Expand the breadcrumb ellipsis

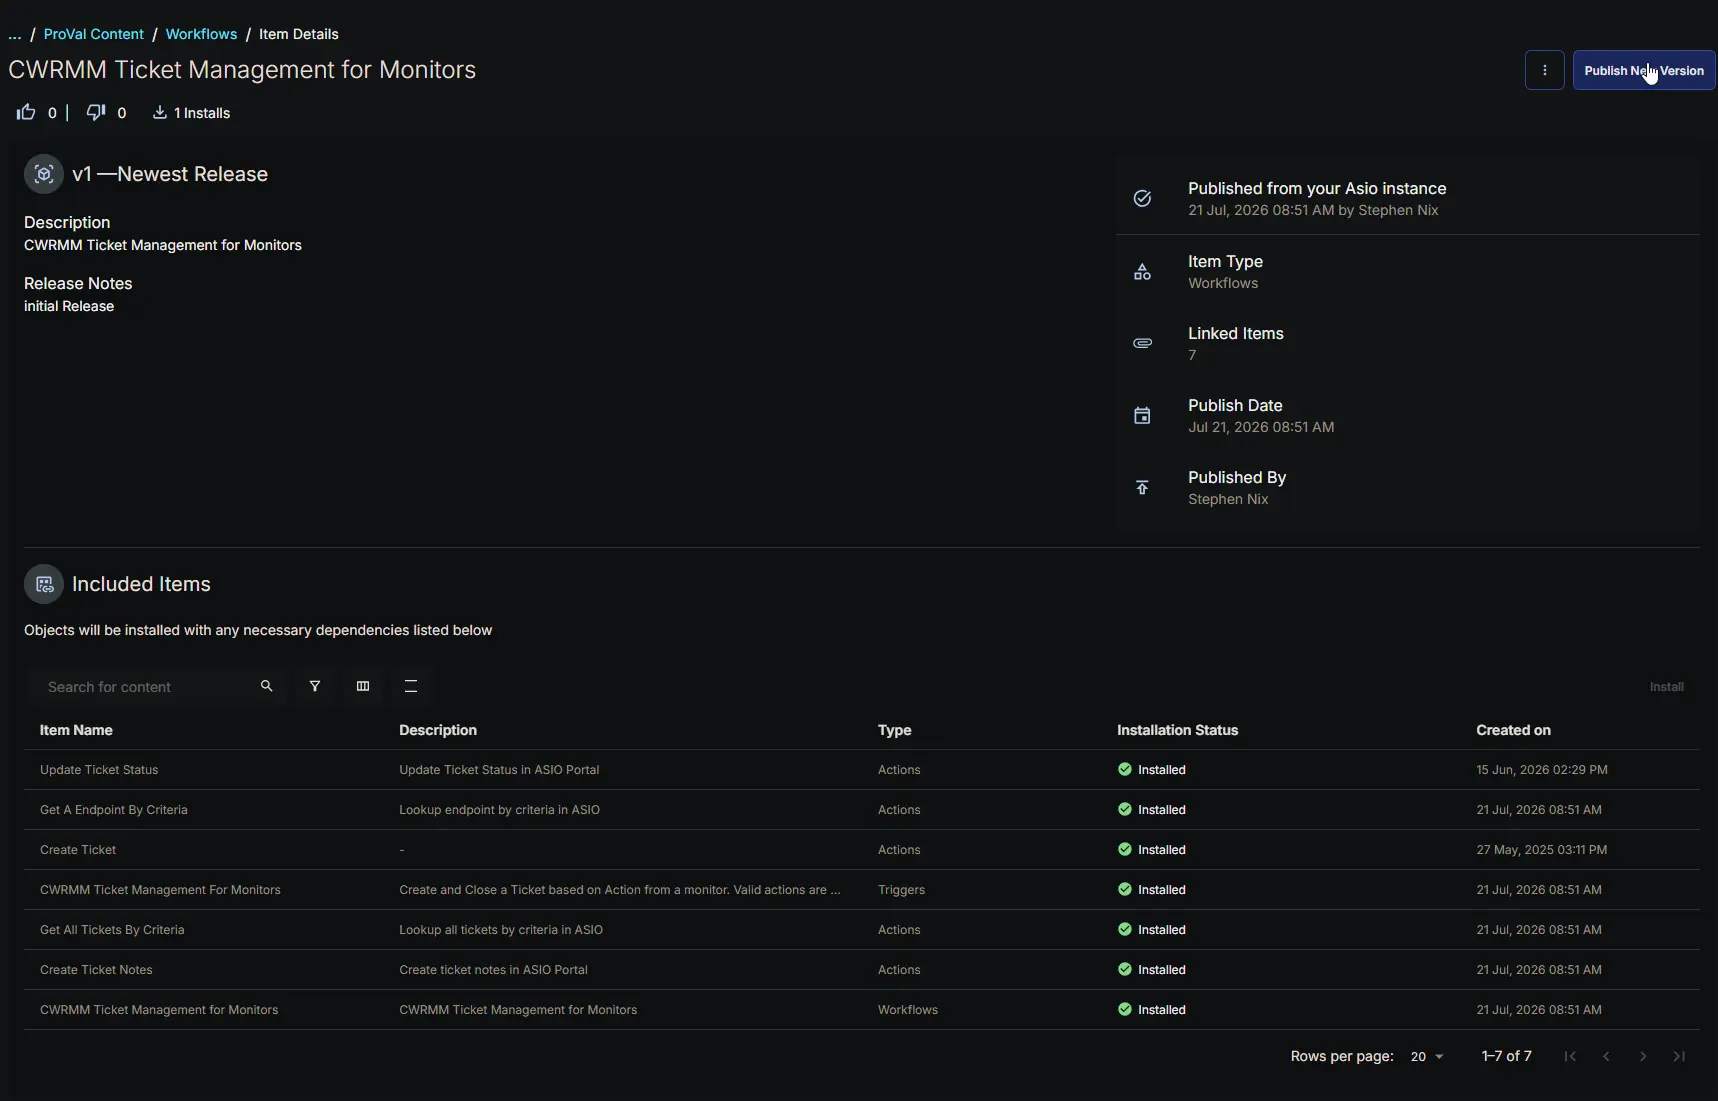pyautogui.click(x=15, y=34)
